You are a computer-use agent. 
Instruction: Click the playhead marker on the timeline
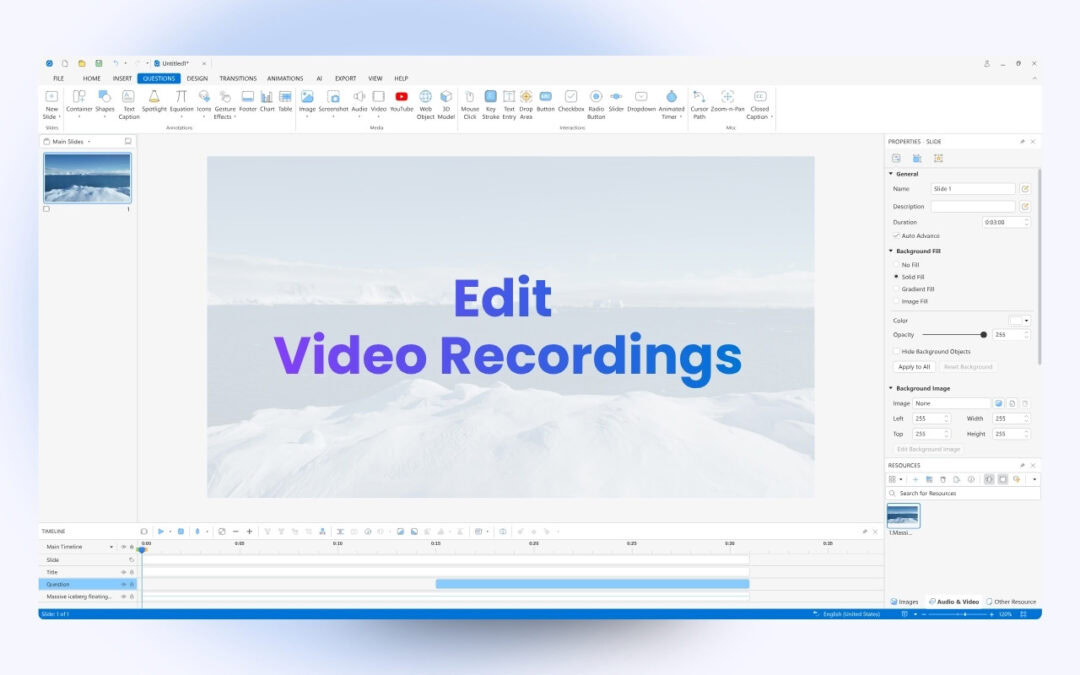coord(142,549)
